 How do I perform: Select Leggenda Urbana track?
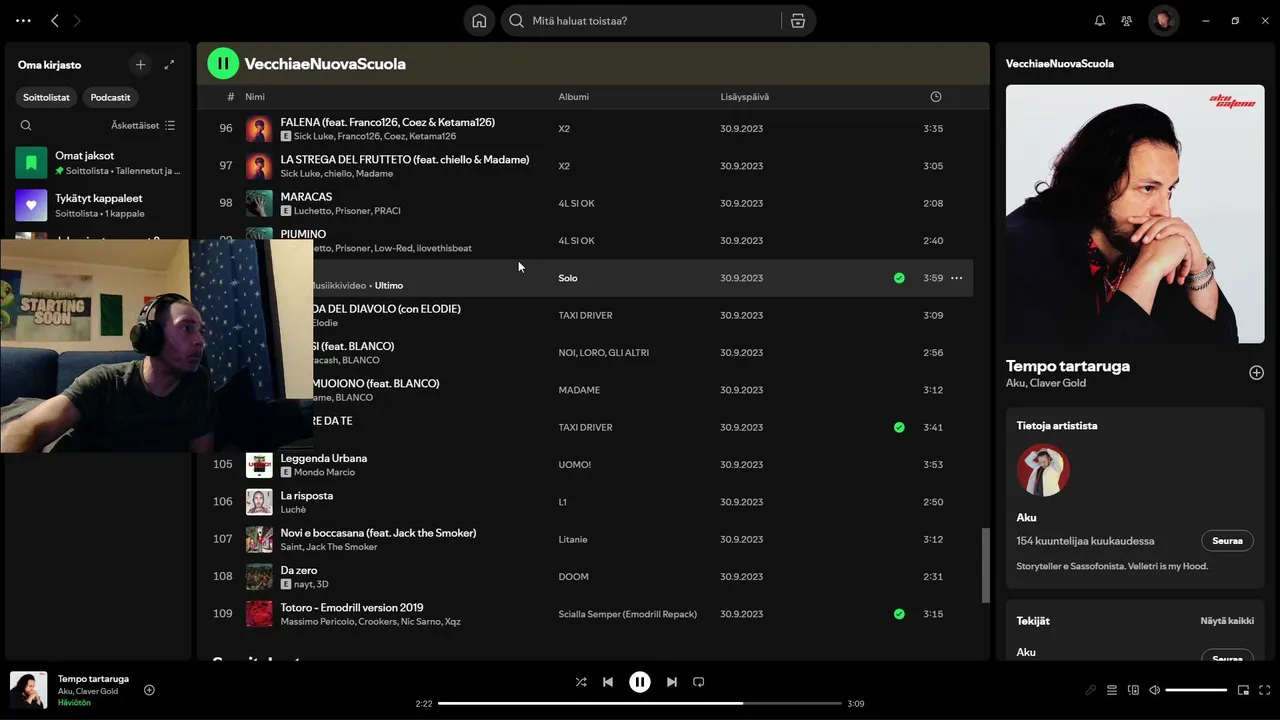point(323,458)
